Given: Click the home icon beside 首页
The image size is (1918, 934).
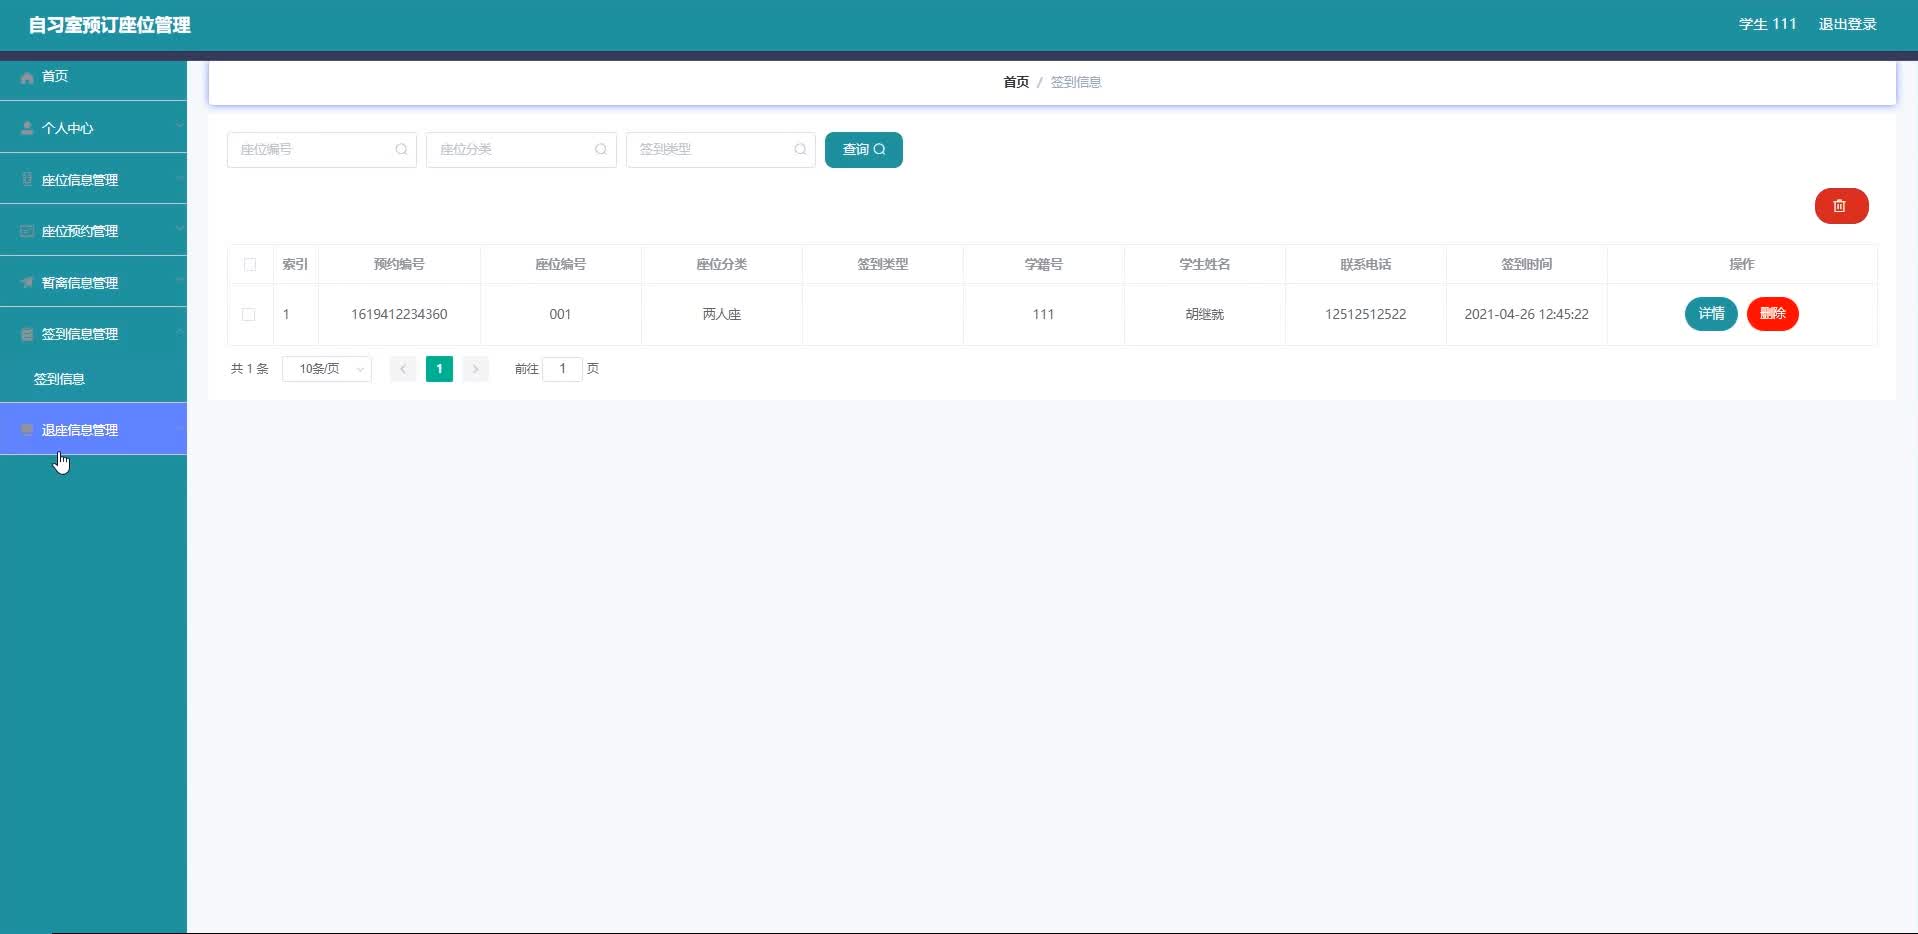Looking at the screenshot, I should pyautogui.click(x=27, y=77).
